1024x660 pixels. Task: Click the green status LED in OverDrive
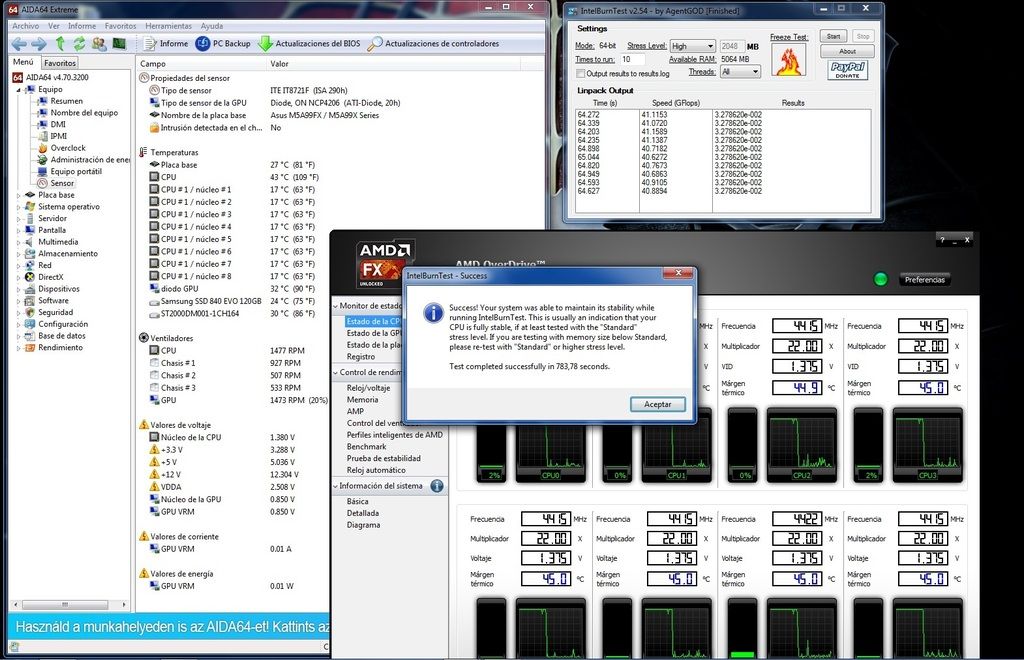pyautogui.click(x=880, y=279)
